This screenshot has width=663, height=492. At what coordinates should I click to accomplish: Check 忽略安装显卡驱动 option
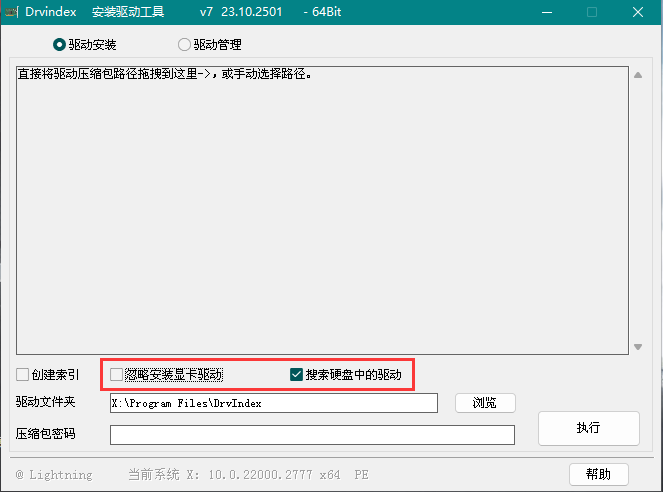[x=117, y=375]
